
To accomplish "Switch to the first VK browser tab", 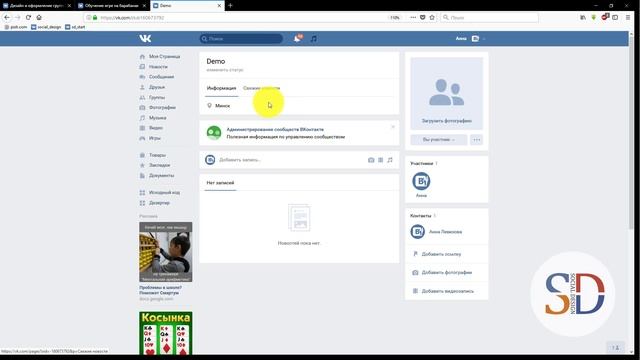I will [37, 6].
